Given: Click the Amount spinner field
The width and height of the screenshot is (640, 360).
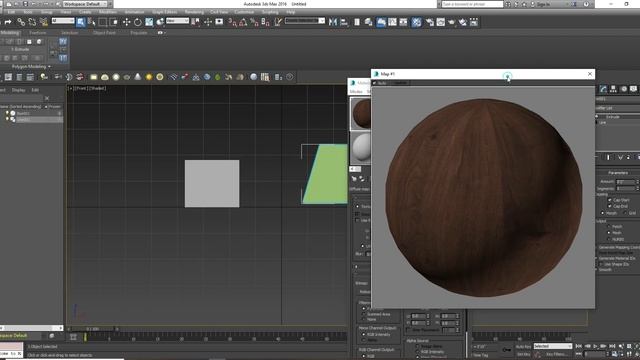Looking at the screenshot, I should [625, 182].
